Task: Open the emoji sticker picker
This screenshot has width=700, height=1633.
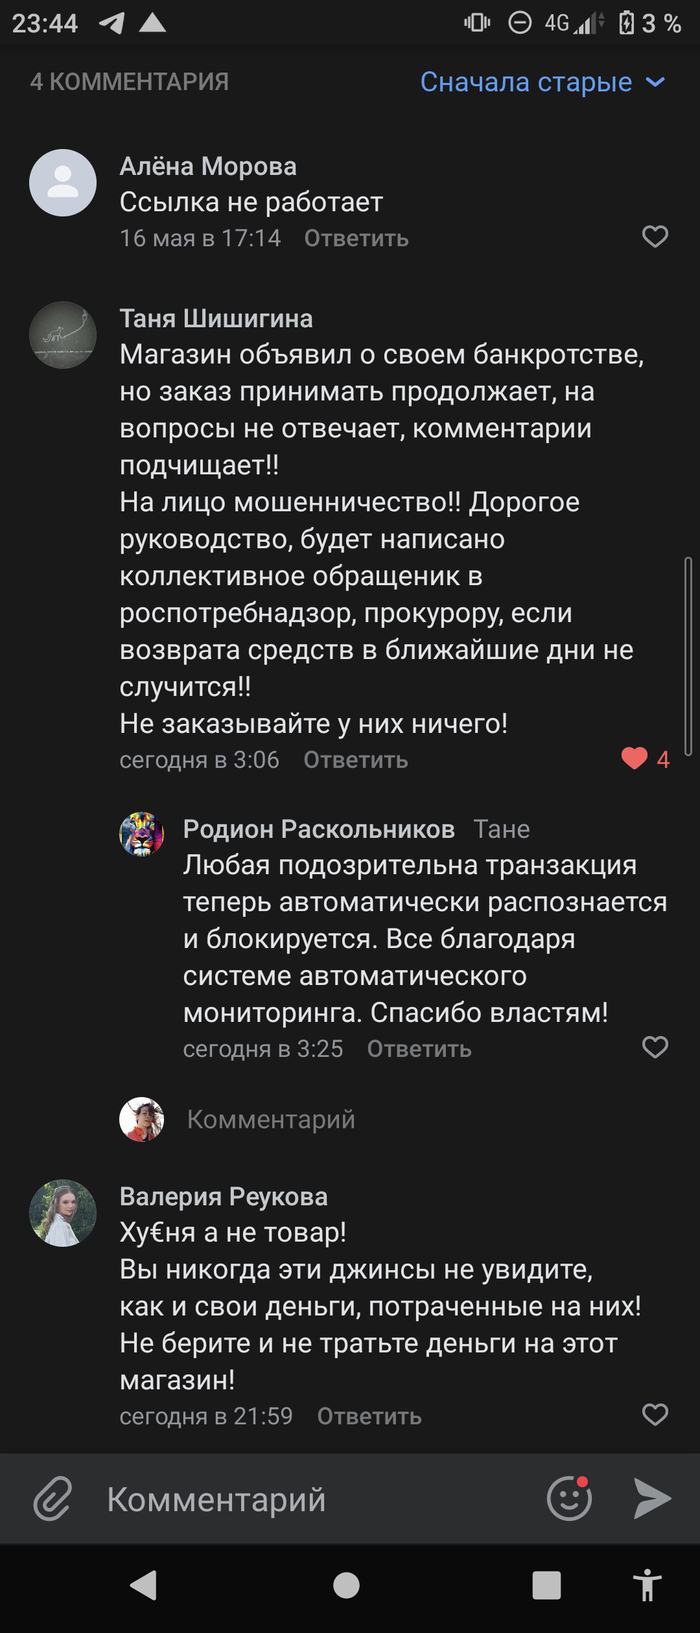Action: coord(569,1498)
